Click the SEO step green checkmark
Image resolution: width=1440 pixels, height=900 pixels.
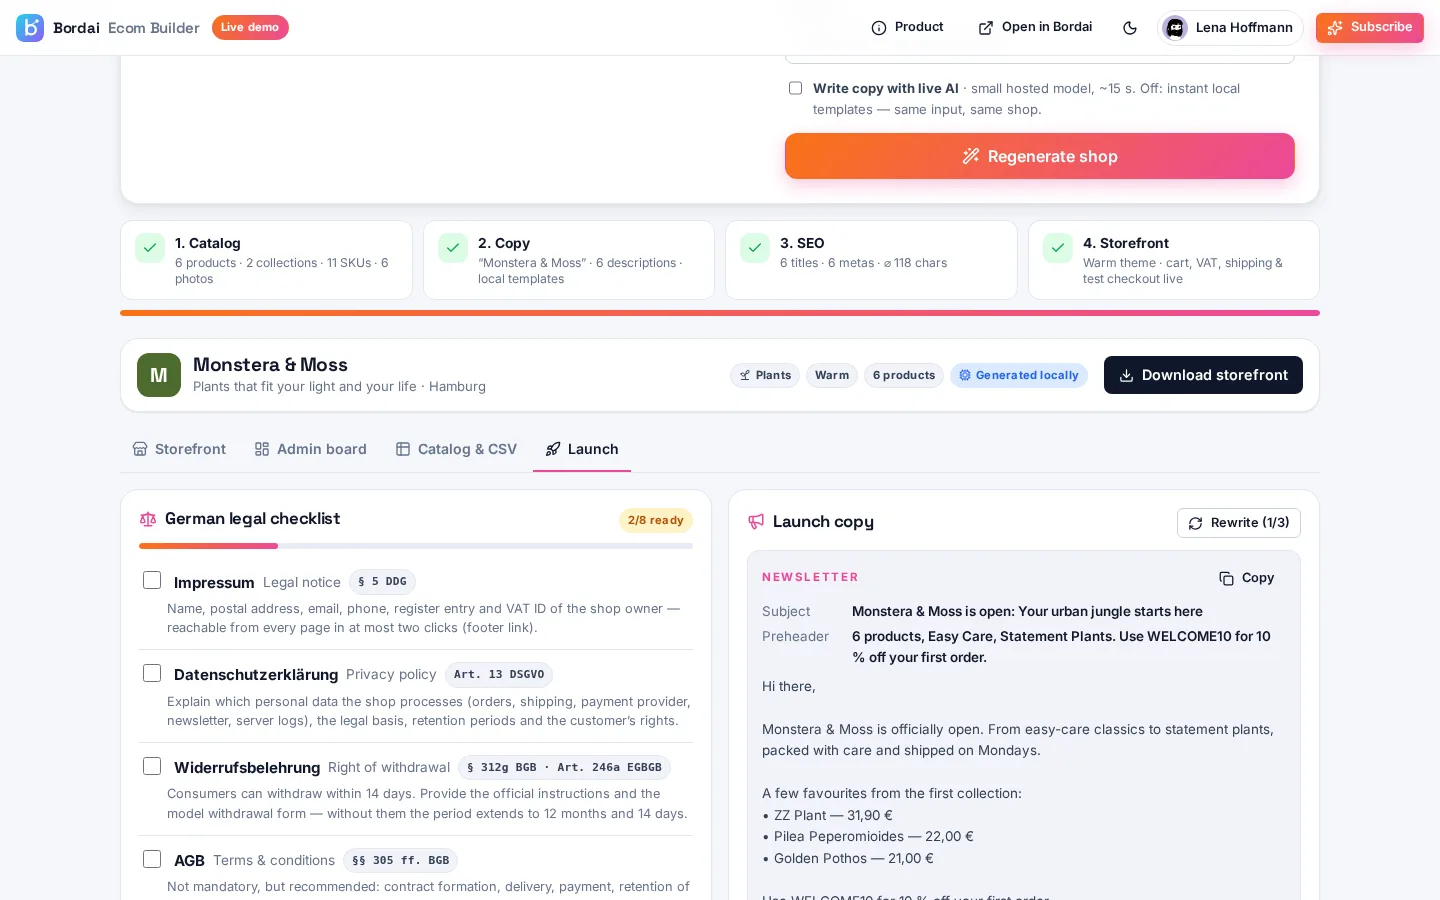coord(755,248)
